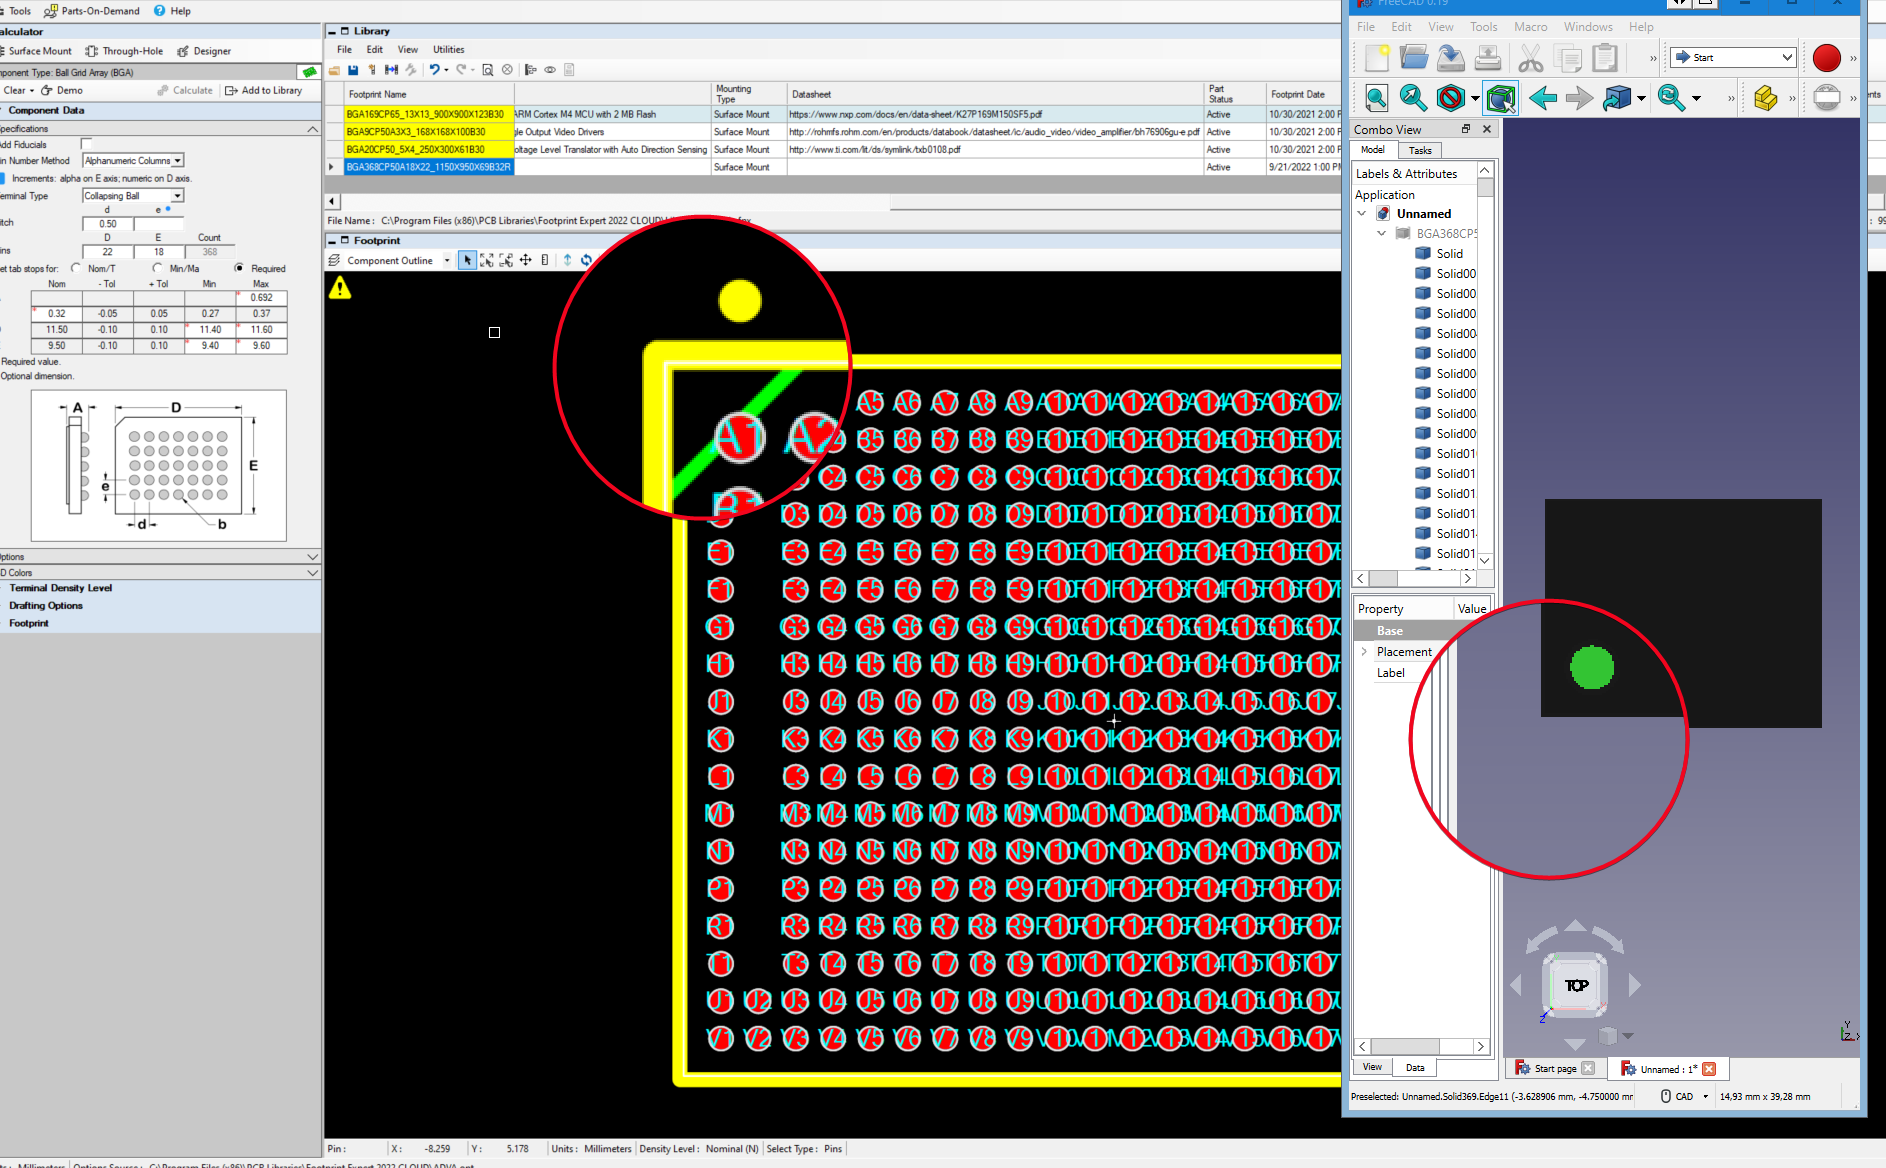This screenshot has height=1168, width=1886.
Task: Click FreeCAD fit all magnifier icon
Action: tap(1376, 98)
